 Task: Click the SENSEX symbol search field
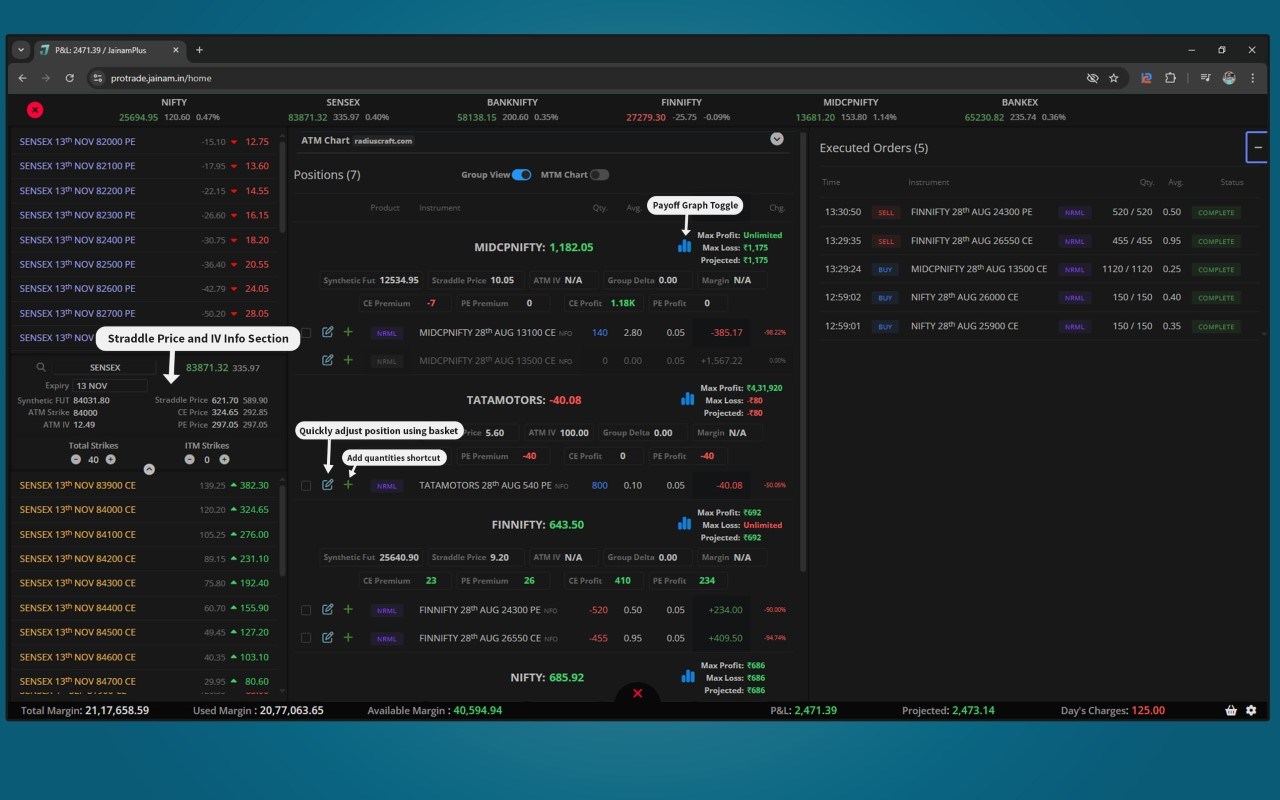click(x=105, y=367)
